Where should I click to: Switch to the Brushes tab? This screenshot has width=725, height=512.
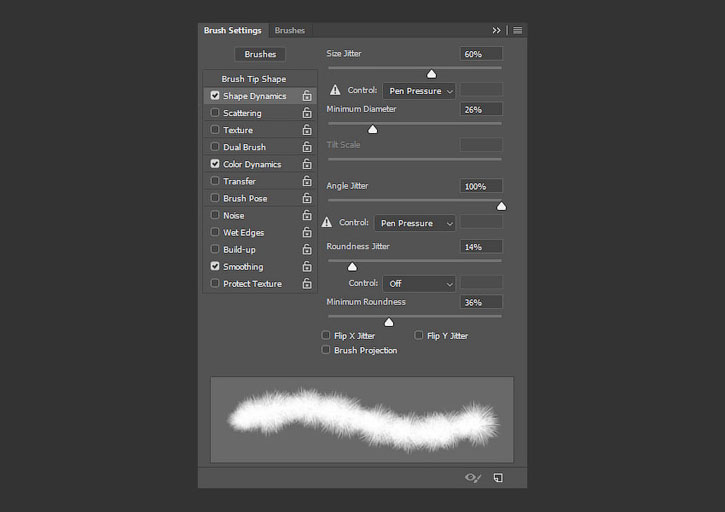(289, 31)
